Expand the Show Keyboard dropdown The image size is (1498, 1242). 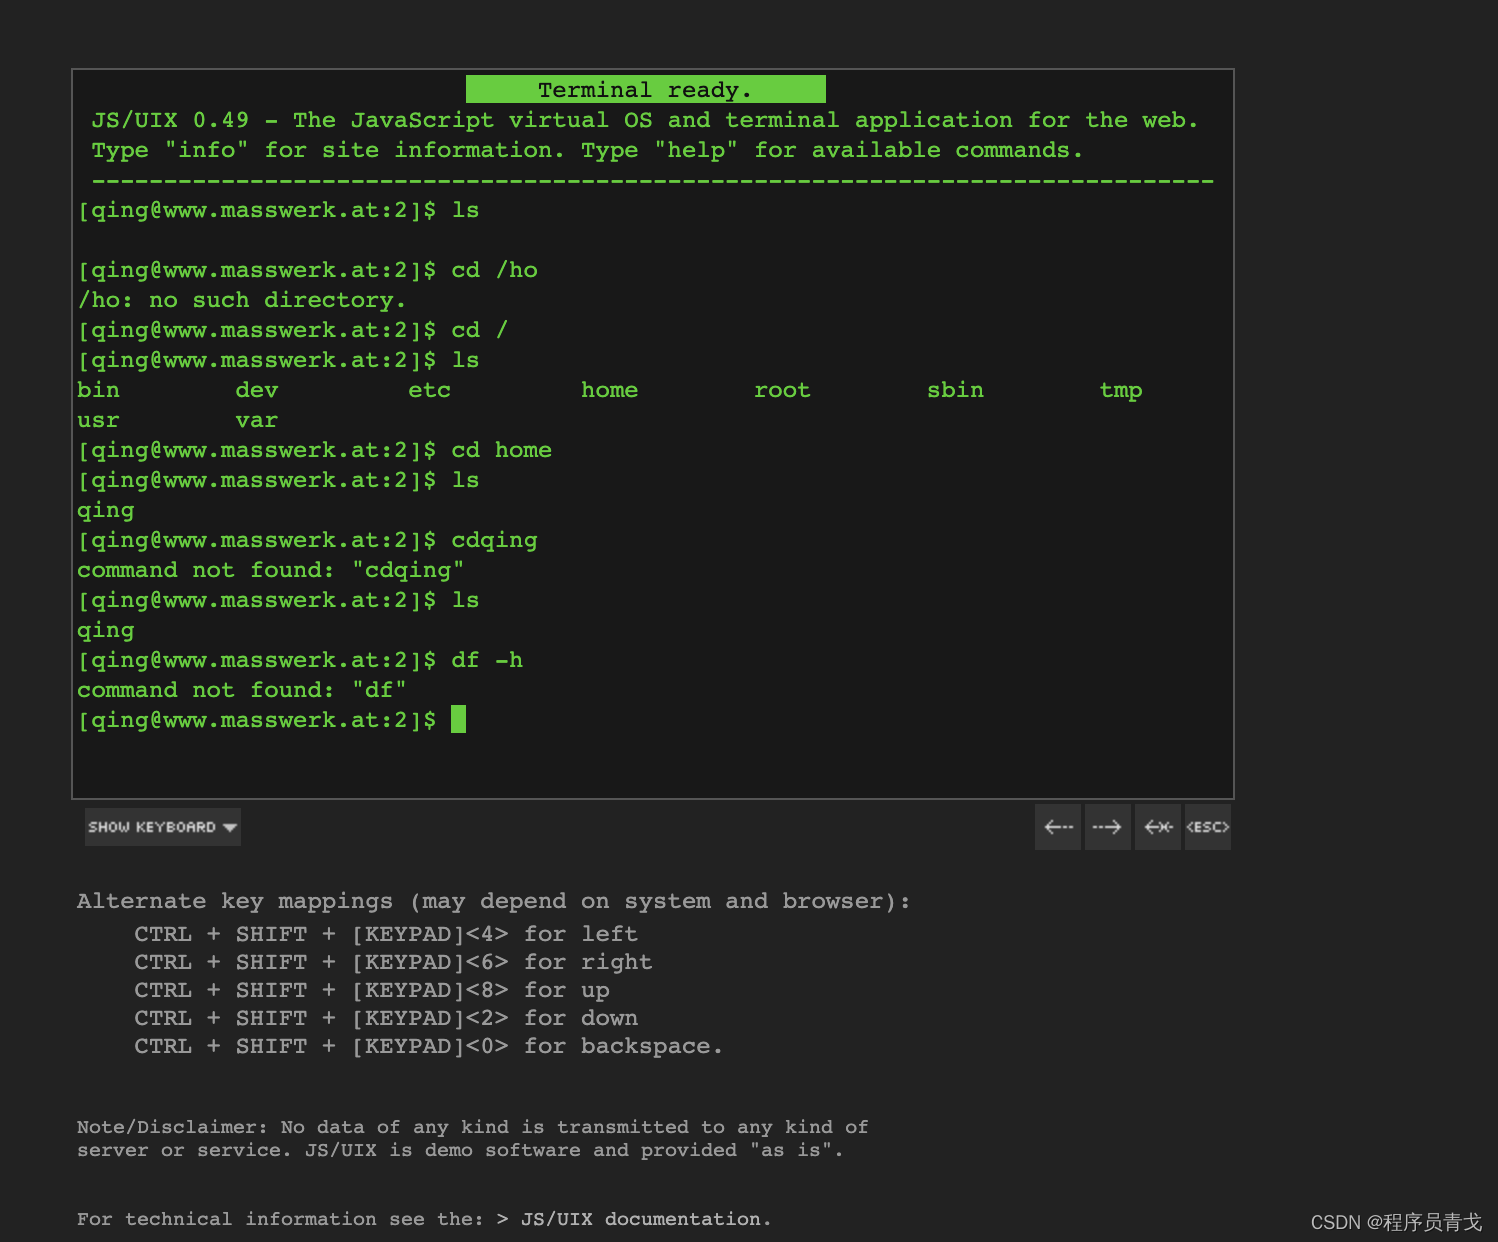pos(163,827)
